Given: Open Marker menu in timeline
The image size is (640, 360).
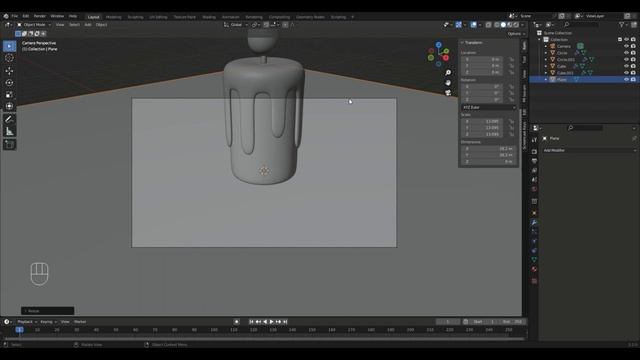Looking at the screenshot, I should (x=80, y=322).
